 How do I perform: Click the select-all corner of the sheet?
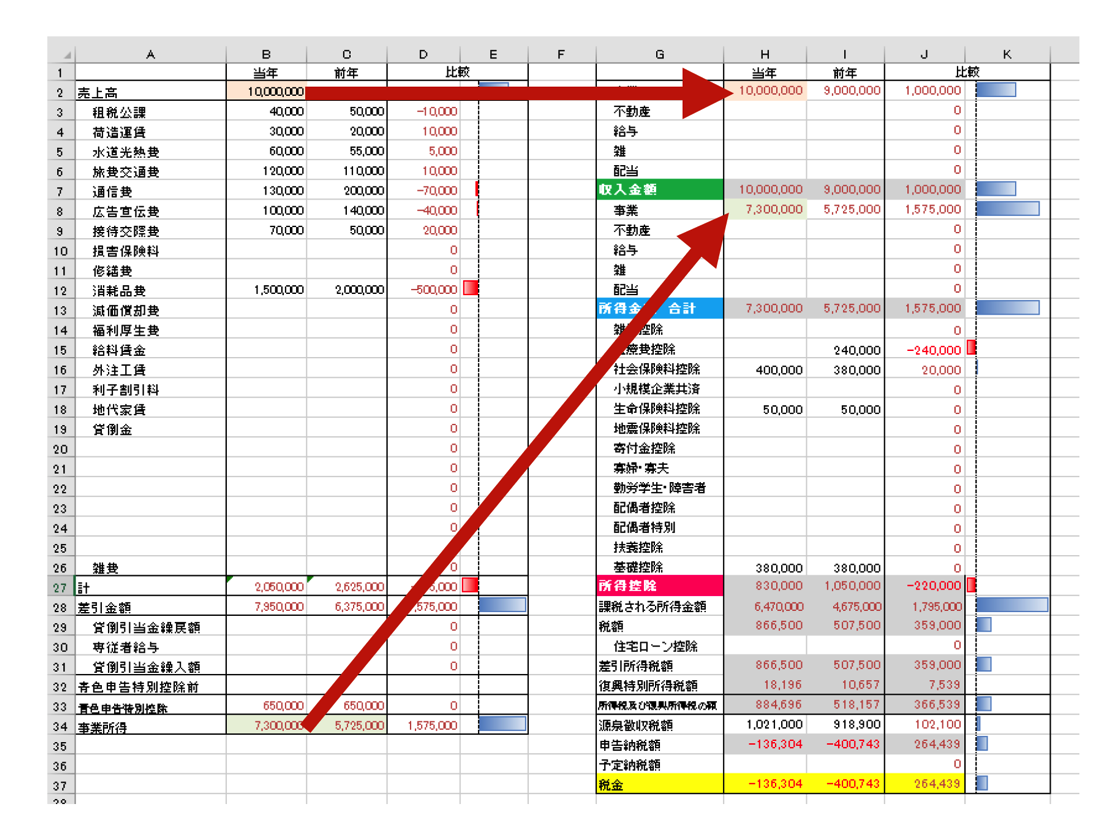point(61,54)
